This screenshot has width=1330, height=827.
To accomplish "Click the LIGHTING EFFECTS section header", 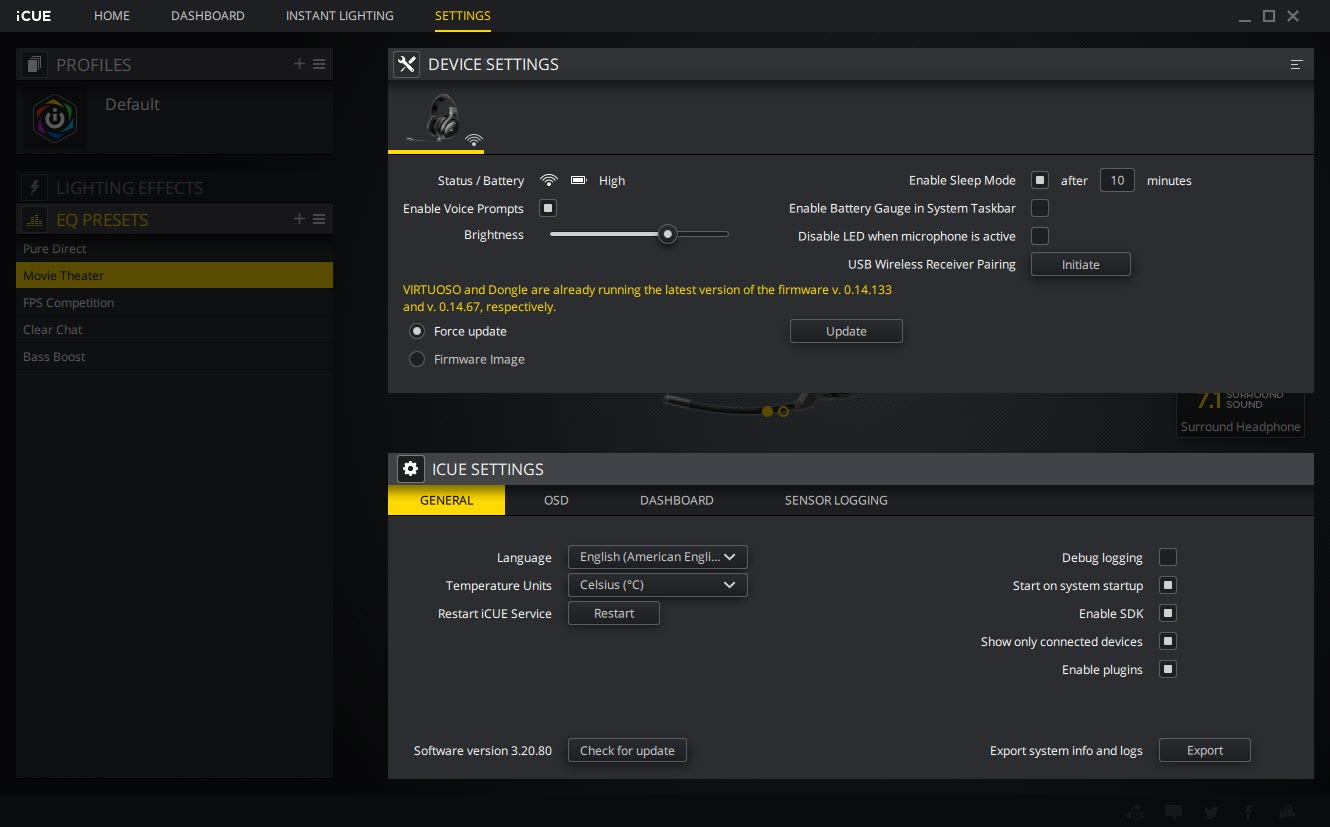I will pyautogui.click(x=129, y=188).
